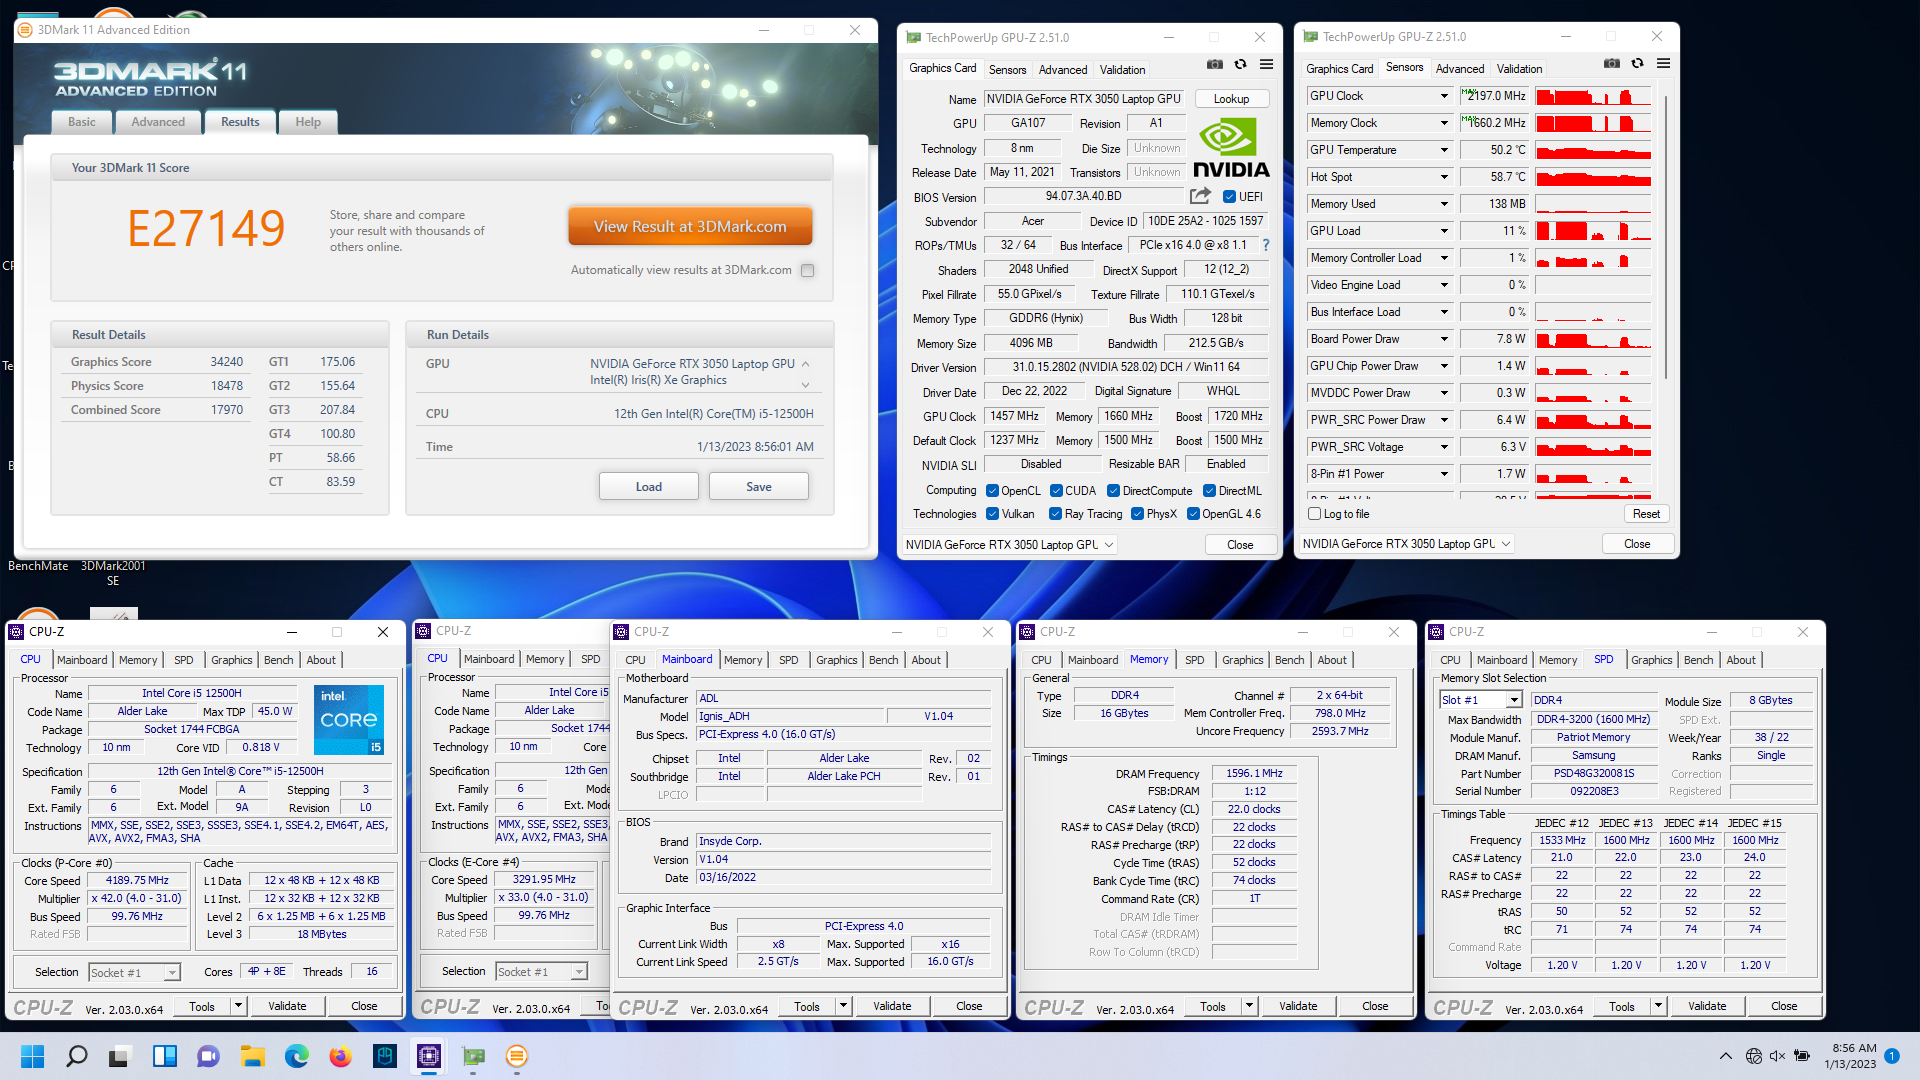Click the CPU-Z taskbar icon
The width and height of the screenshot is (1920, 1080).
pos(429,1056)
